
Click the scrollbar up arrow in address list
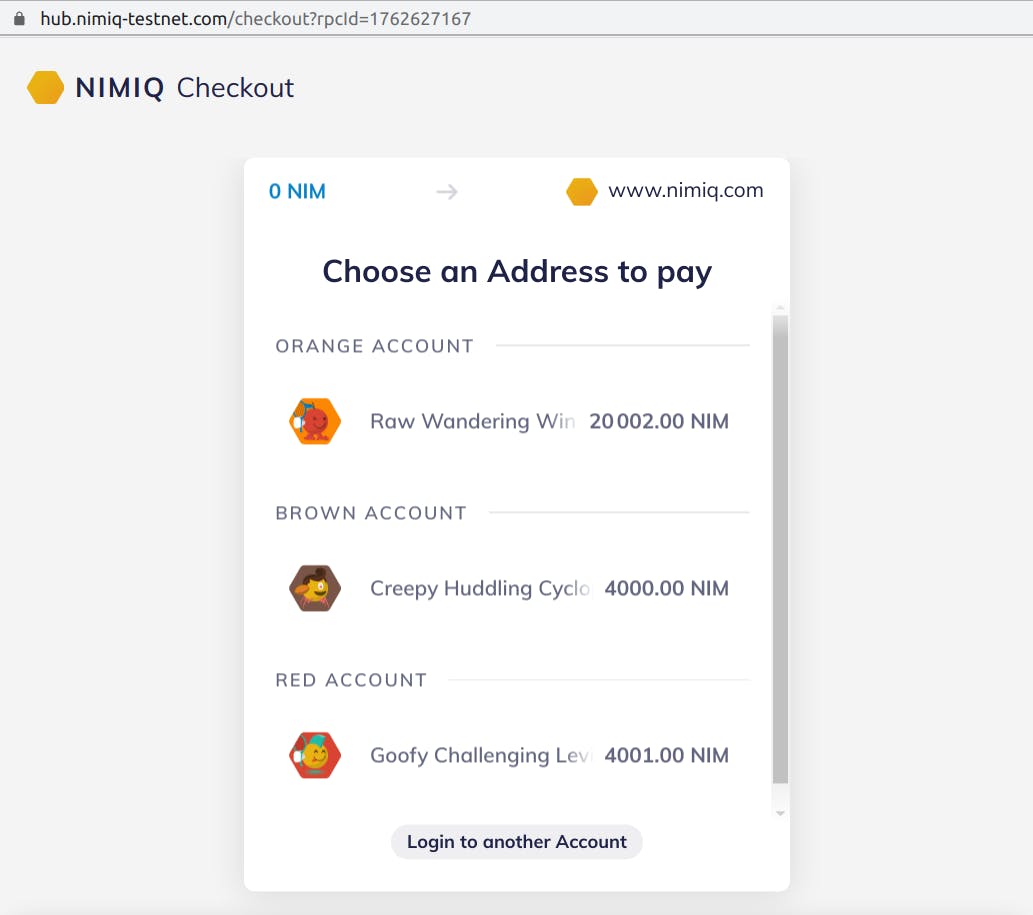pos(781,309)
